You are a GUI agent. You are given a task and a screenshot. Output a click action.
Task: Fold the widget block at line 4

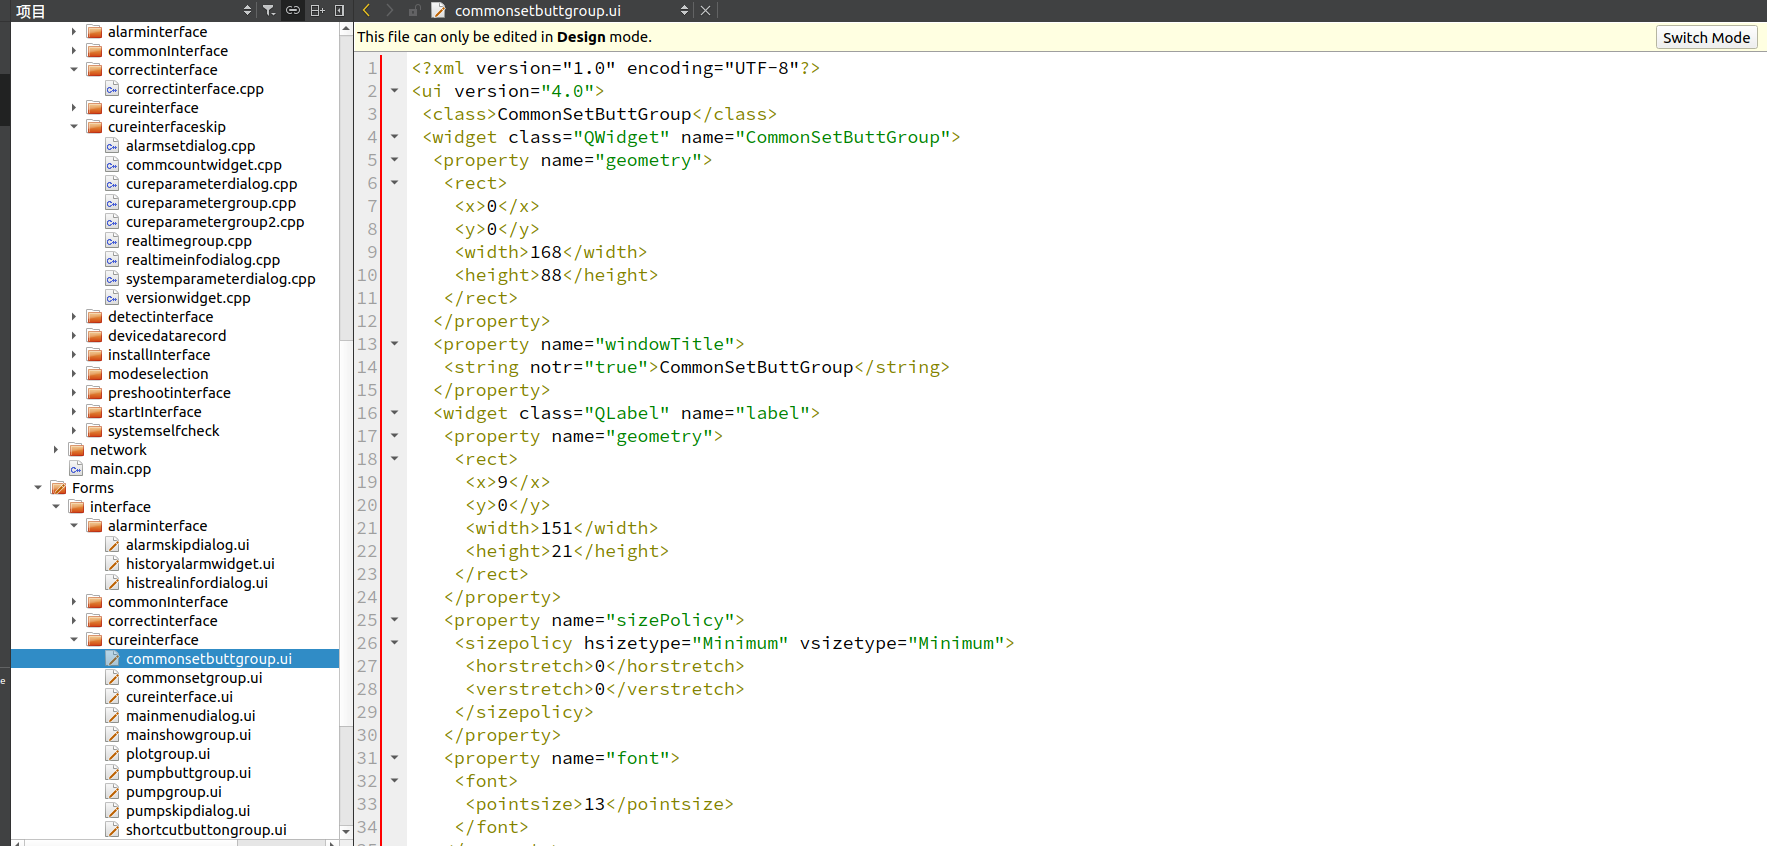click(x=394, y=137)
